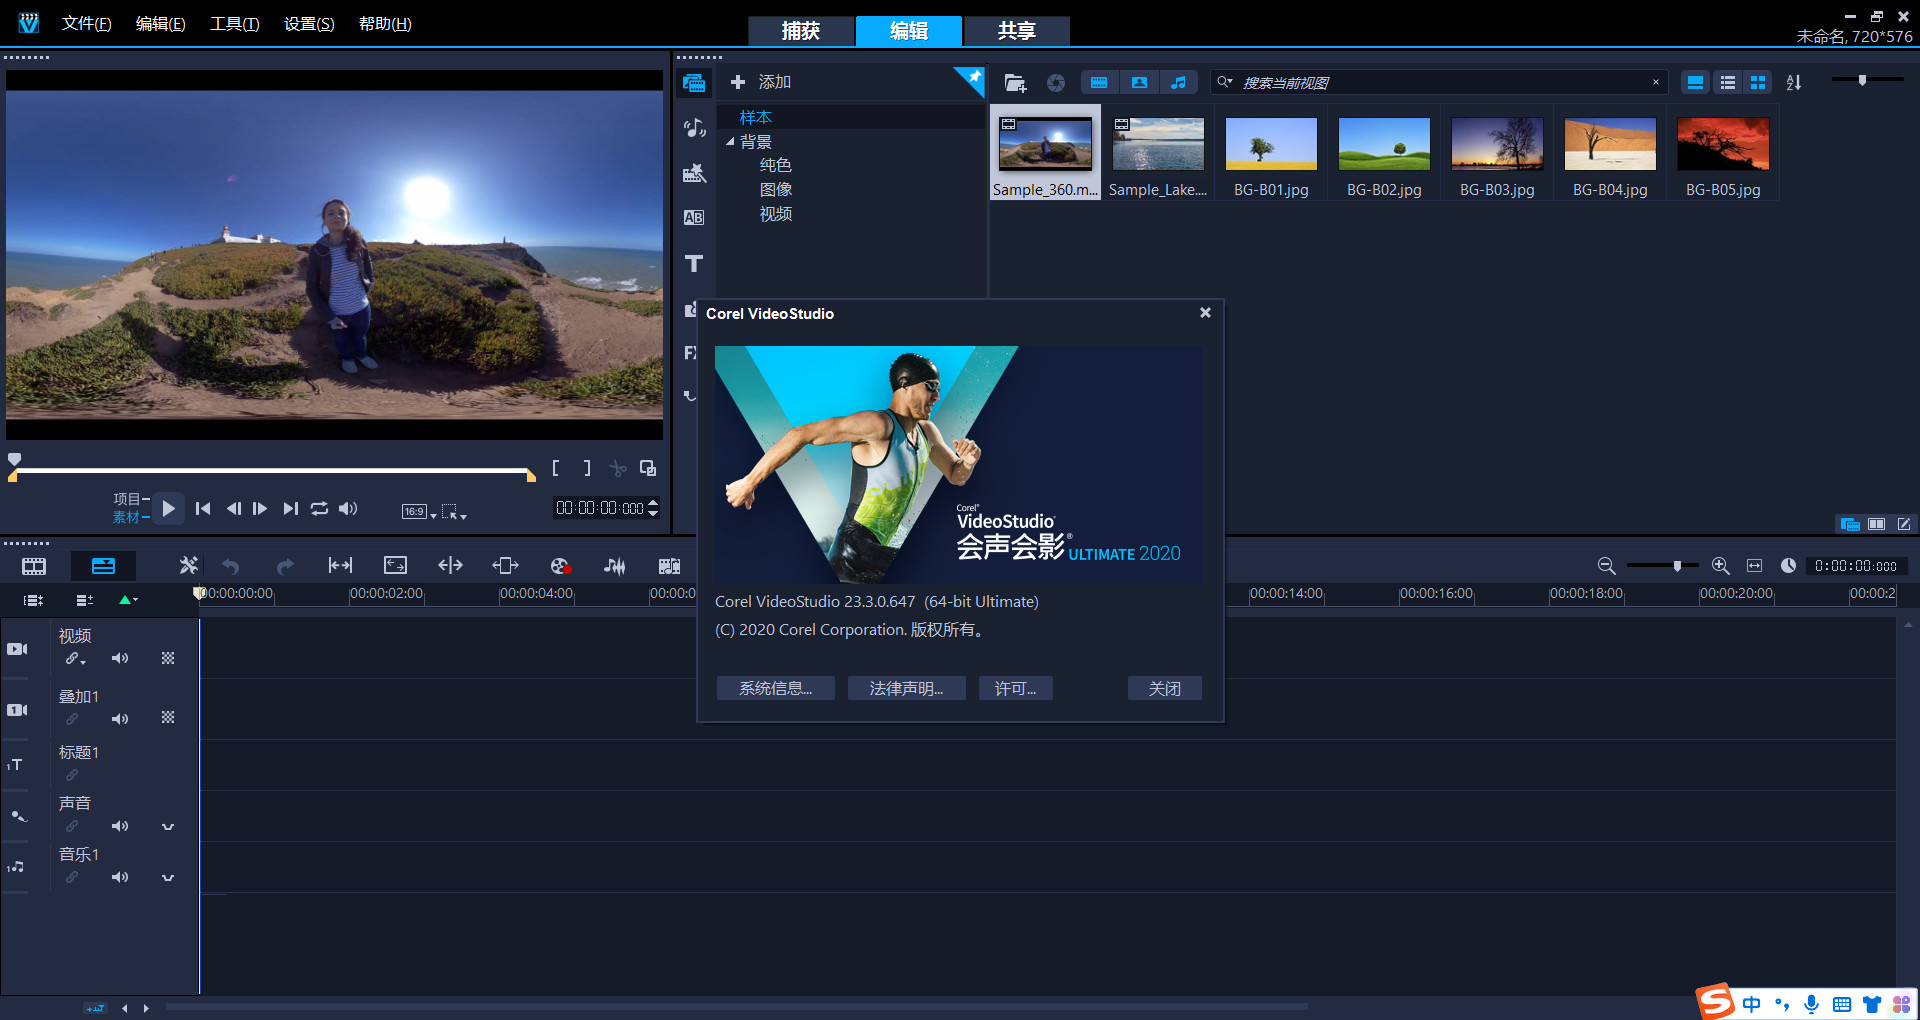Viewport: 1920px width, 1020px height.
Task: Click the import media files folder icon
Action: click(x=1015, y=83)
